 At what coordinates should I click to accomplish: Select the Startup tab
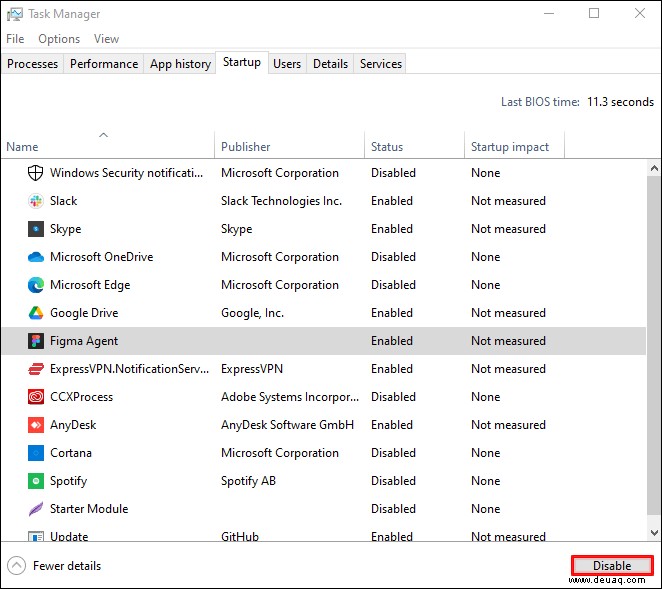(242, 62)
